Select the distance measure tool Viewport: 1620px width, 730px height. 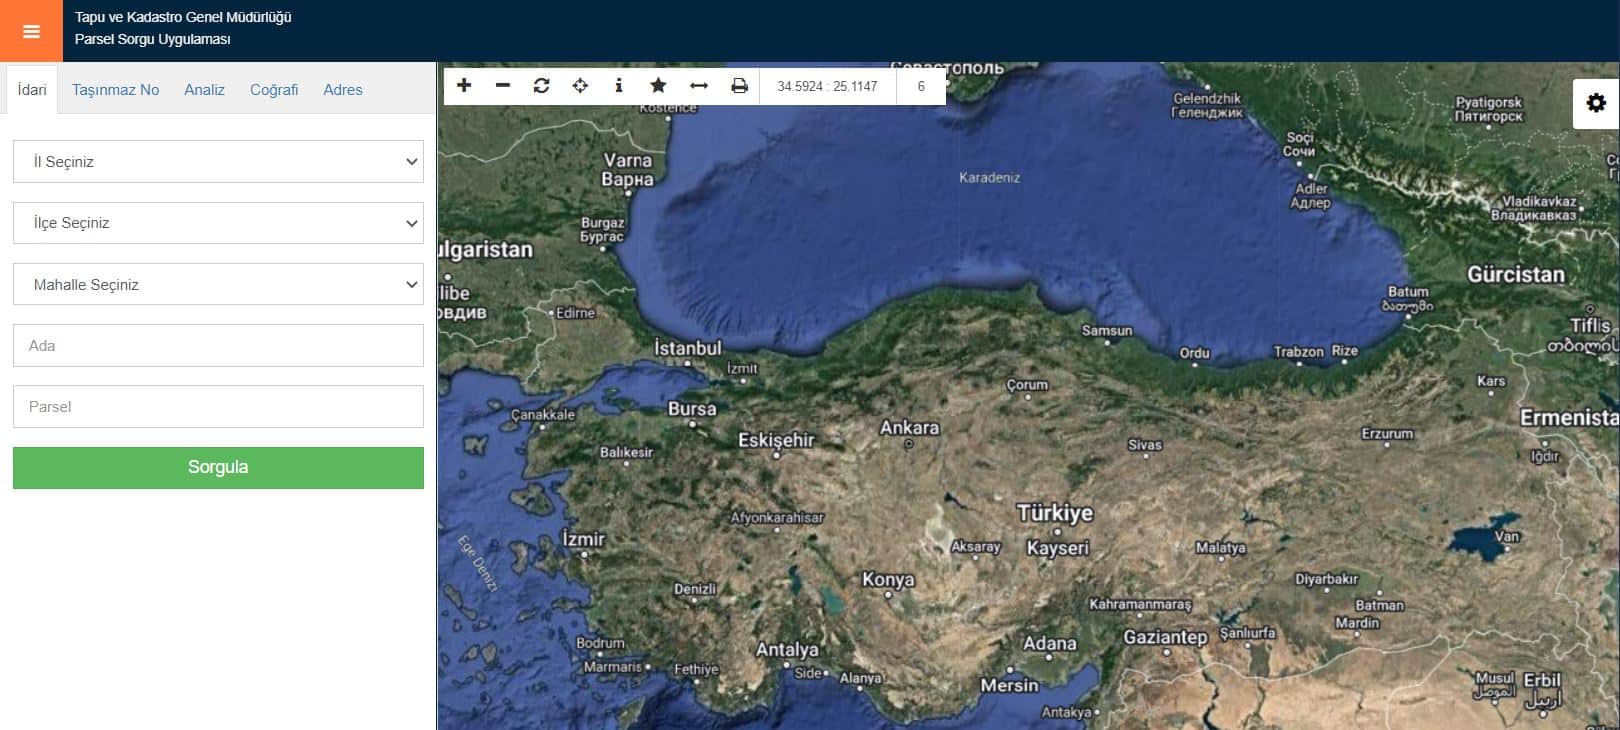click(699, 86)
